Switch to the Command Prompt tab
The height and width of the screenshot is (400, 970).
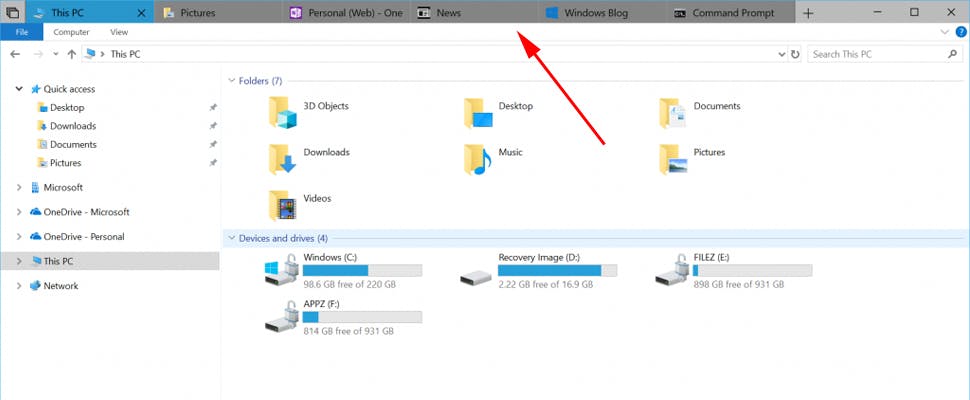coord(731,12)
